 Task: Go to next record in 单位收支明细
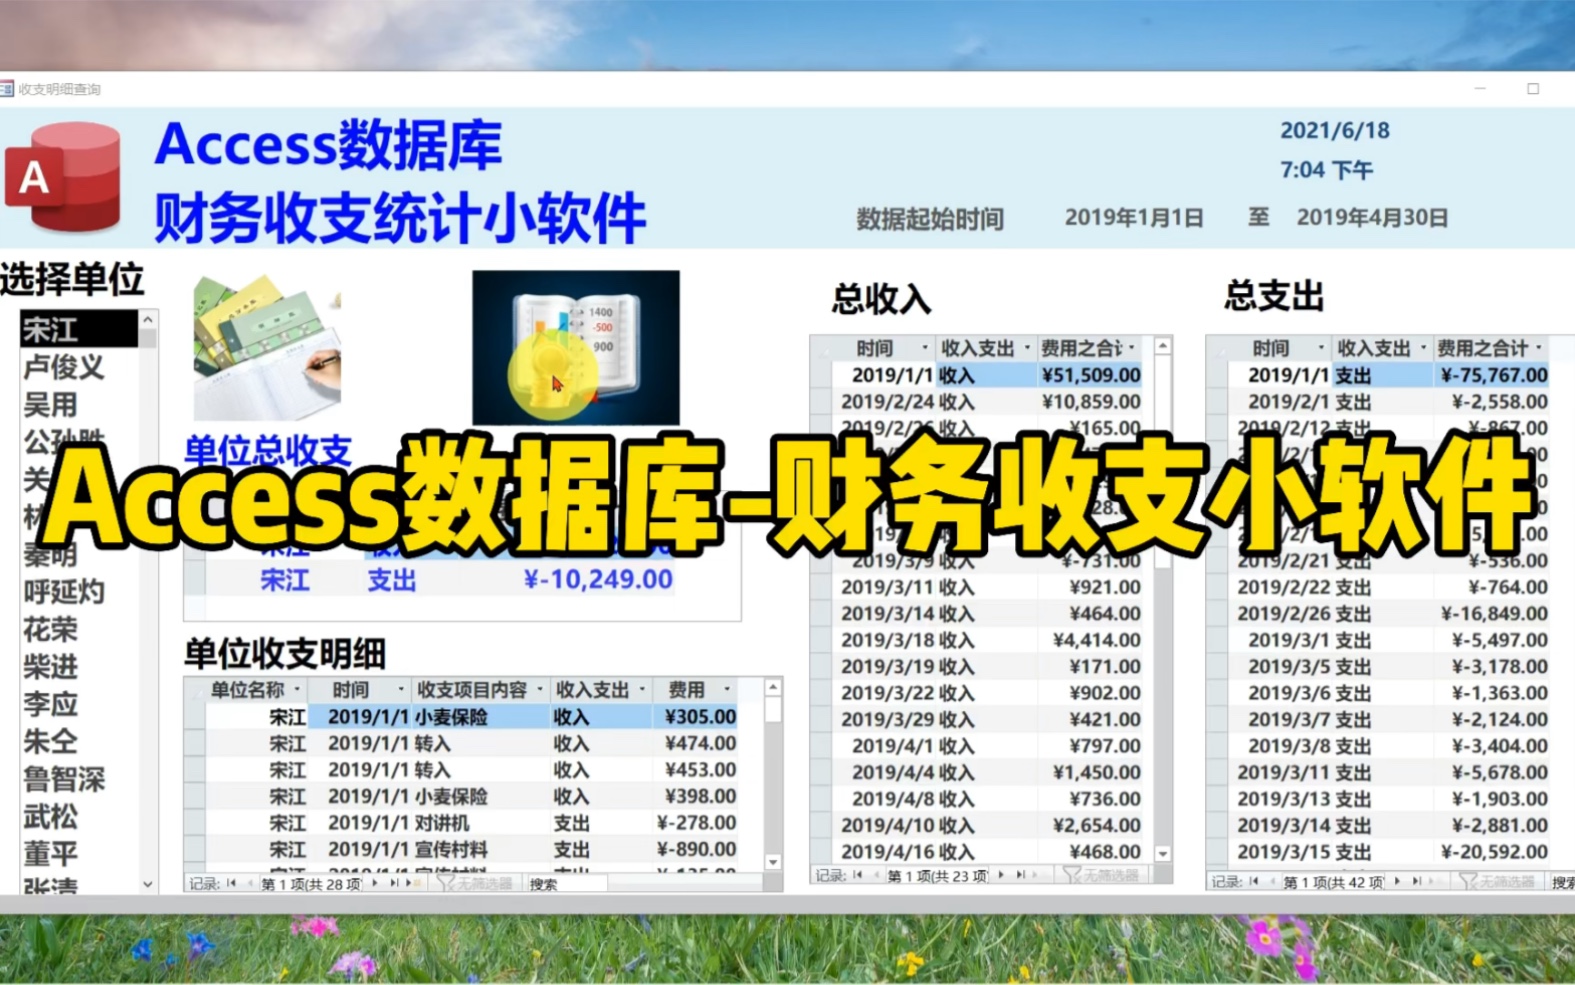[375, 883]
